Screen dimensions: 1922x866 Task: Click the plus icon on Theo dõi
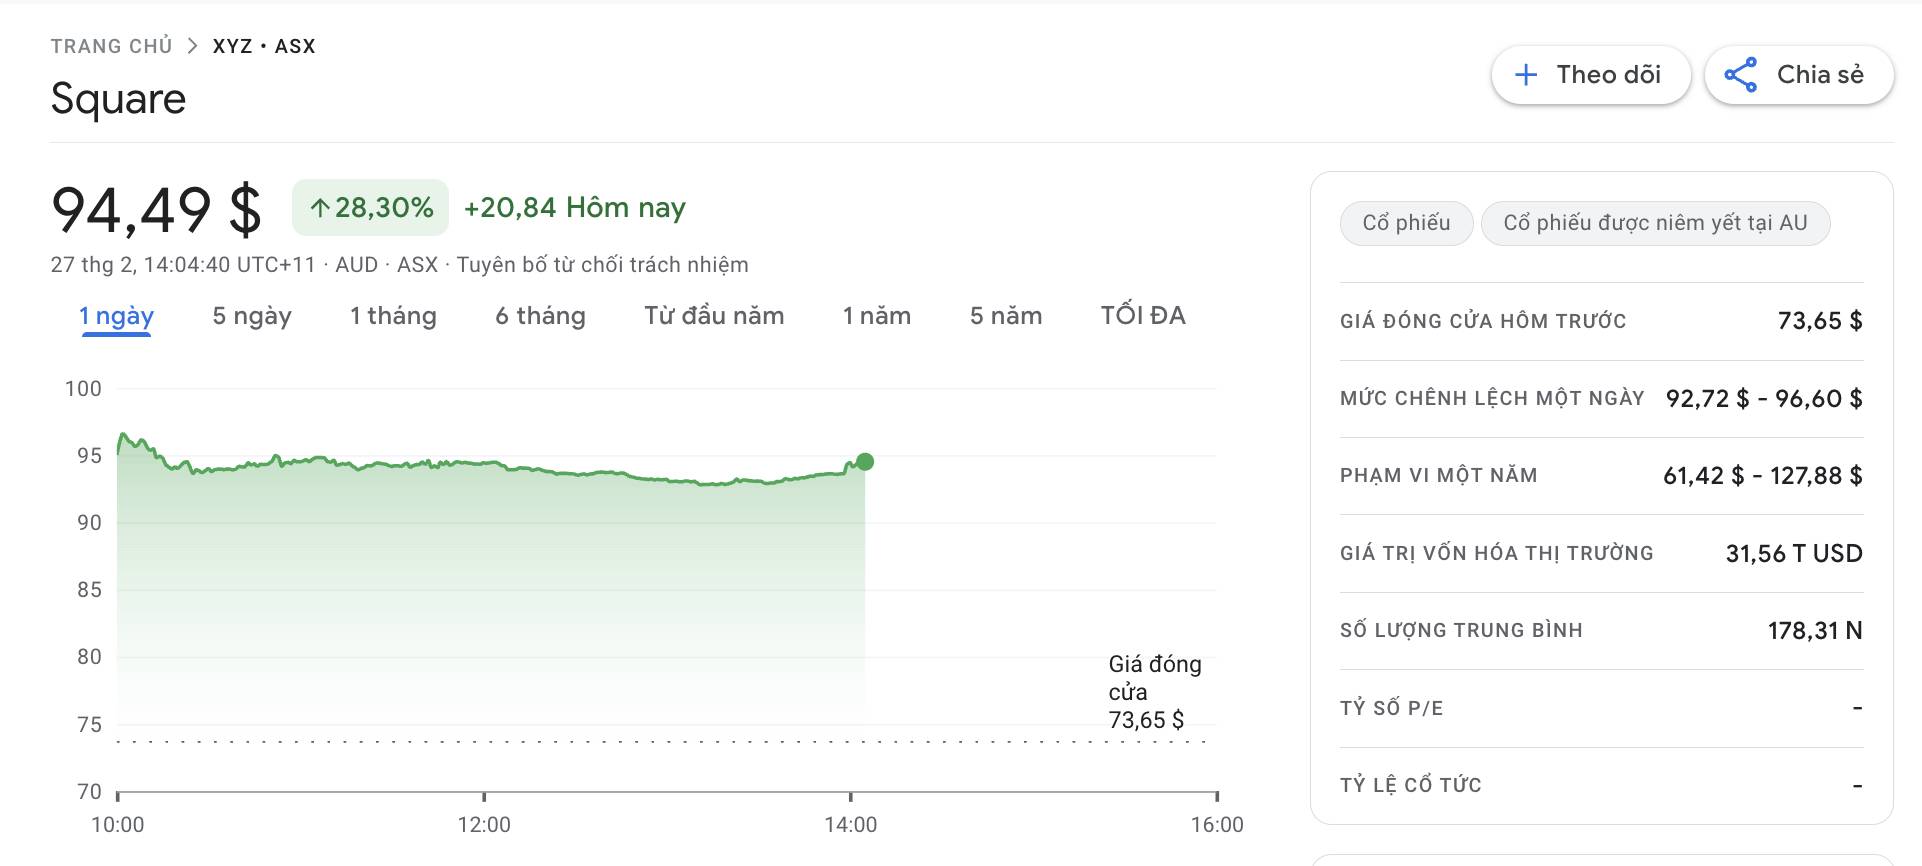(x=1526, y=75)
